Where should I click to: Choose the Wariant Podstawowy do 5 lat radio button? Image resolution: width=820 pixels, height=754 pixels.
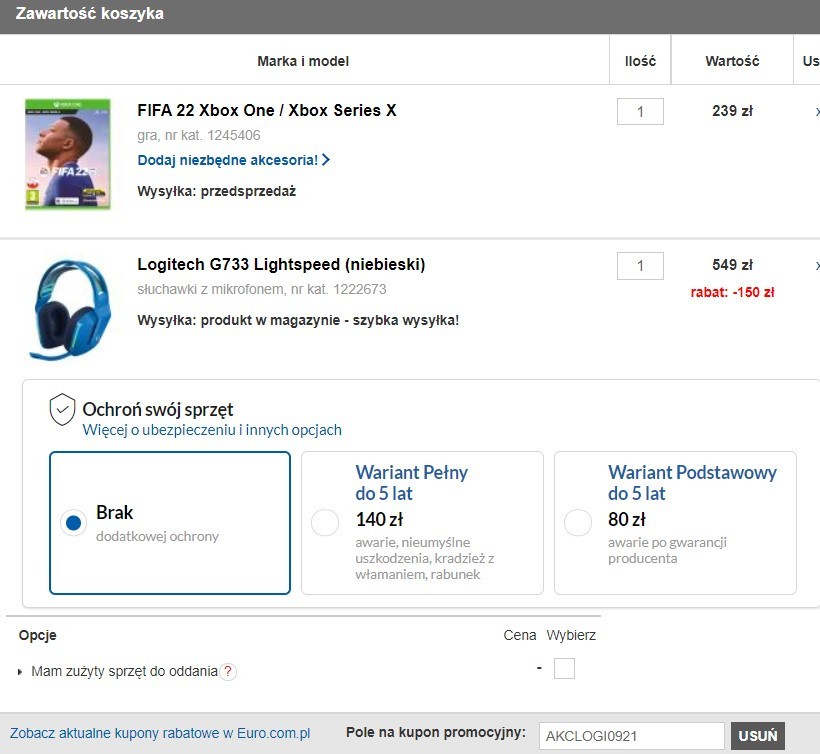[x=578, y=522]
